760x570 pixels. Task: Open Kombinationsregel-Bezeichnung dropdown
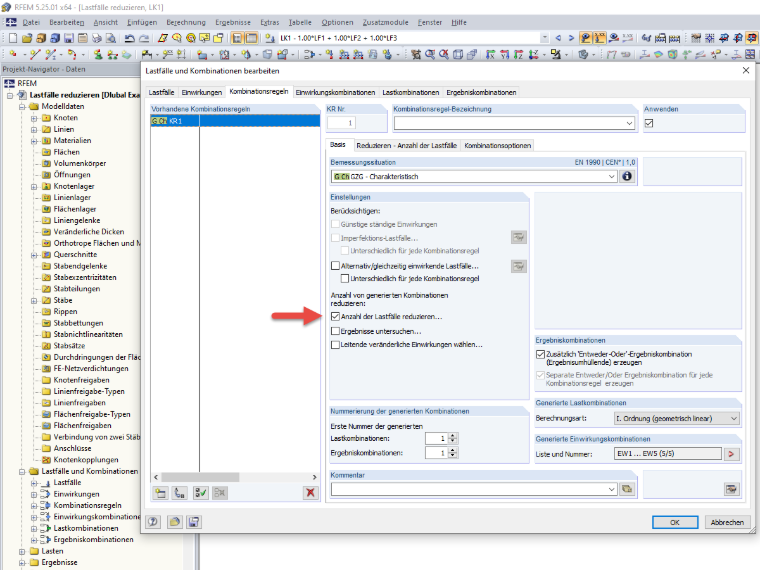tap(629, 123)
